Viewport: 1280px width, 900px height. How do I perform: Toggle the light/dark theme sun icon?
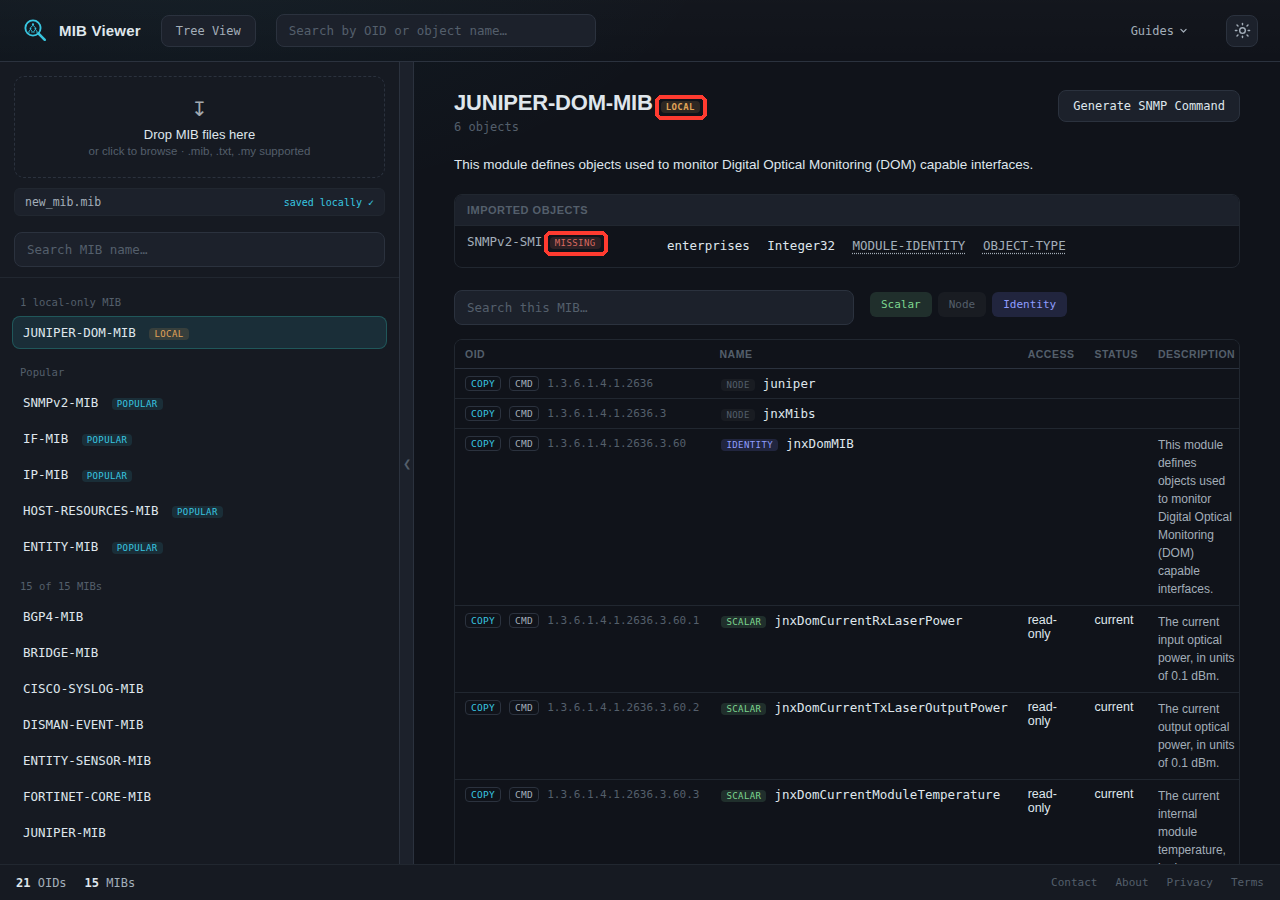[1242, 31]
